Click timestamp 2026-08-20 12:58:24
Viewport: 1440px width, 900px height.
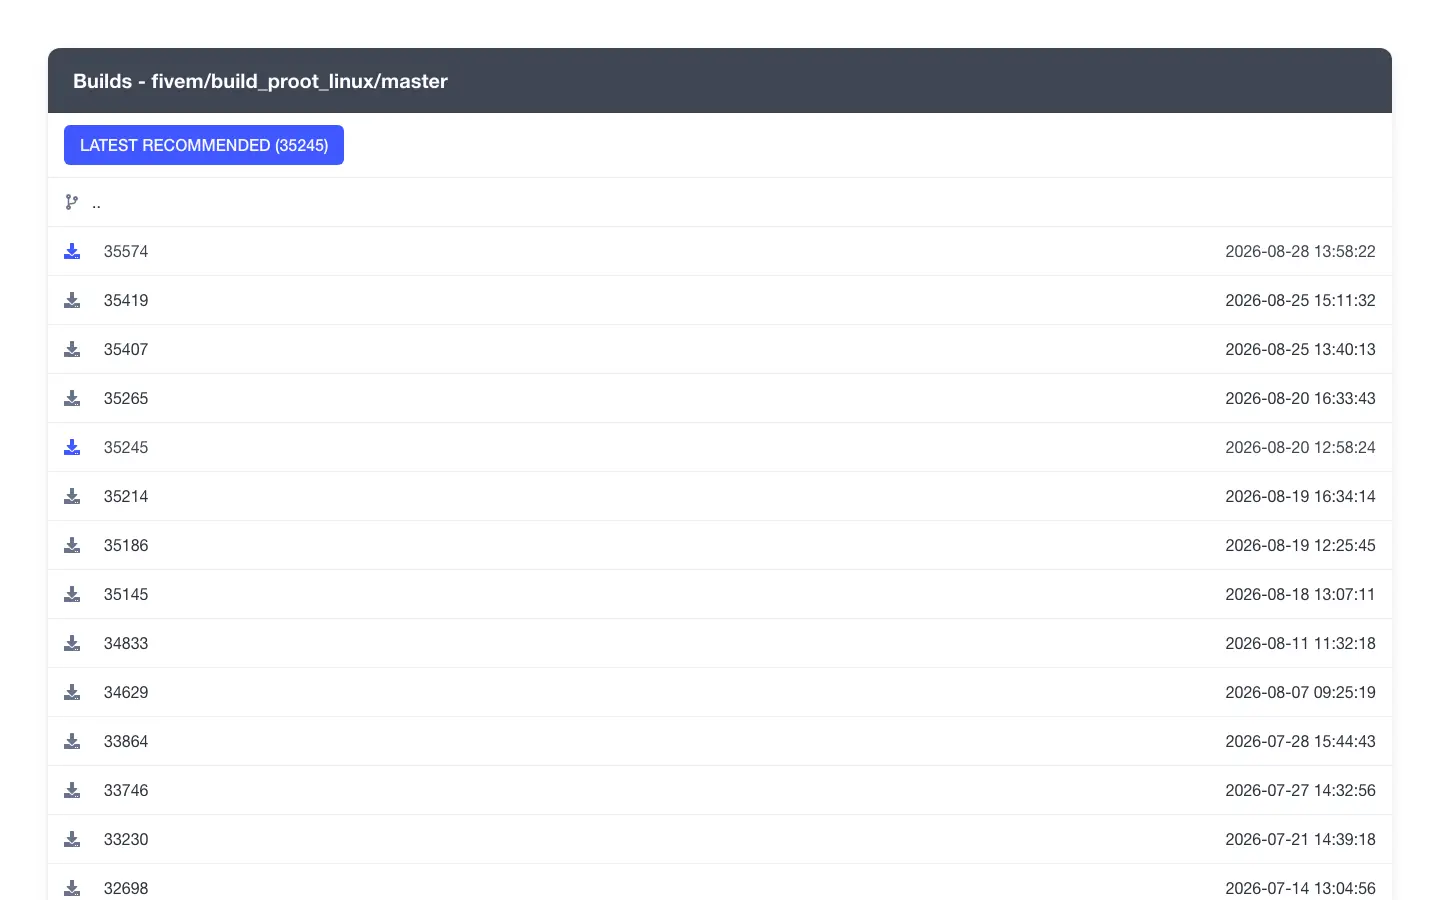pos(1300,447)
